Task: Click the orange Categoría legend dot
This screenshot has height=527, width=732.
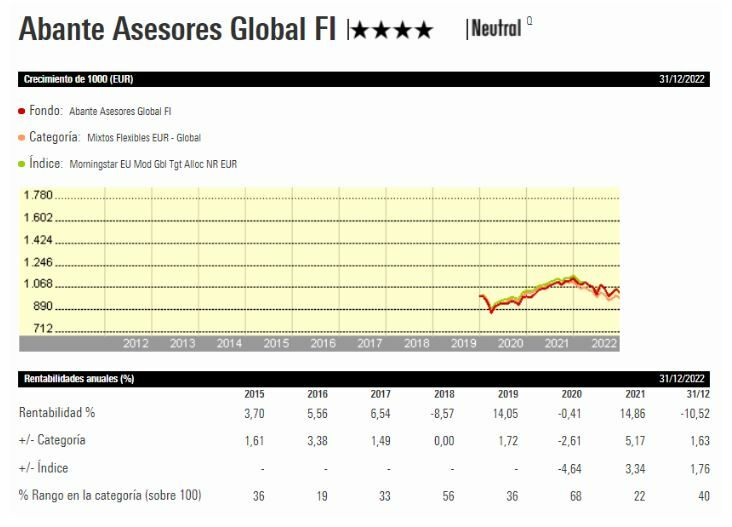Action: pos(22,137)
